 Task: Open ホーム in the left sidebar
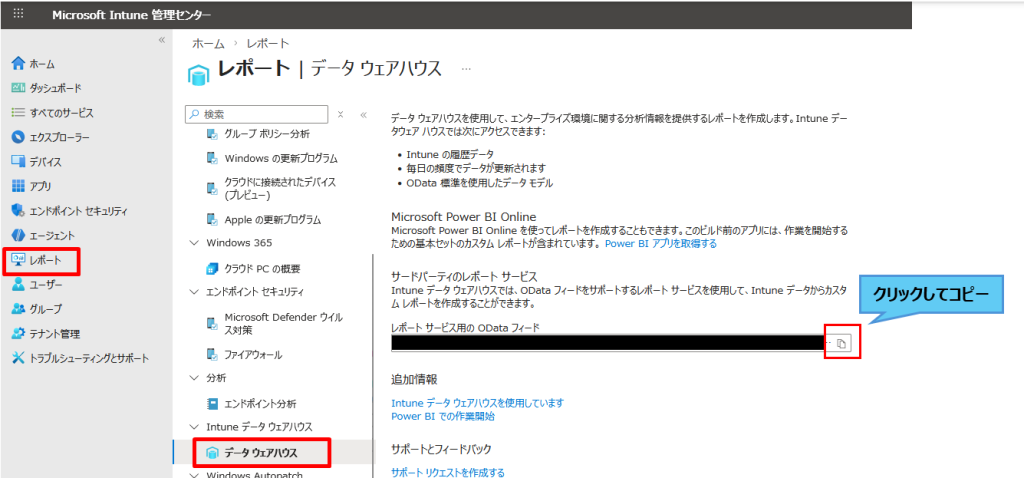42,64
